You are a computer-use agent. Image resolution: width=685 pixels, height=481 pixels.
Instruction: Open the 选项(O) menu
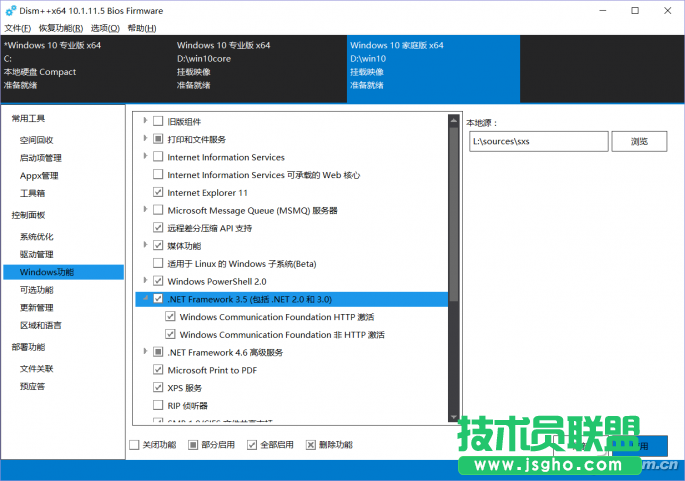(x=105, y=28)
